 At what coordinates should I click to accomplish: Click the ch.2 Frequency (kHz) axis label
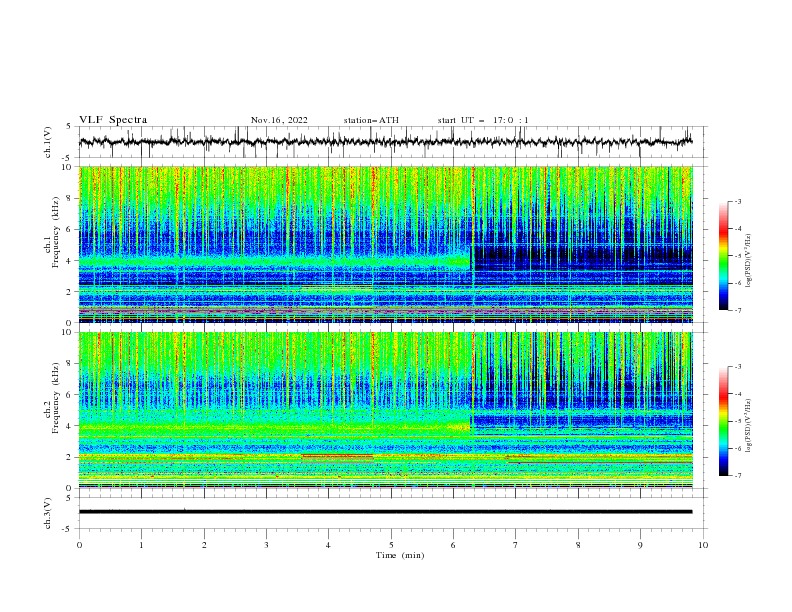53,398
